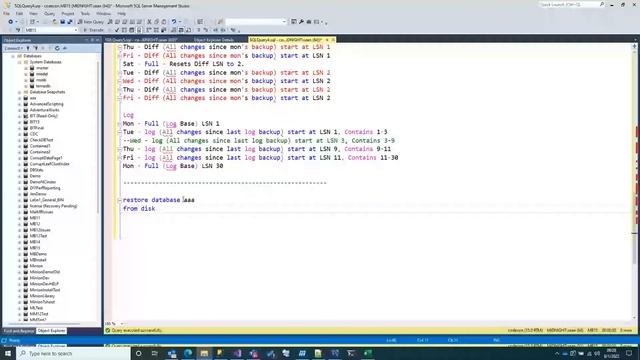Click the Copy icon in the toolbar
The width and height of the screenshot is (640, 360).
pos(157,22)
